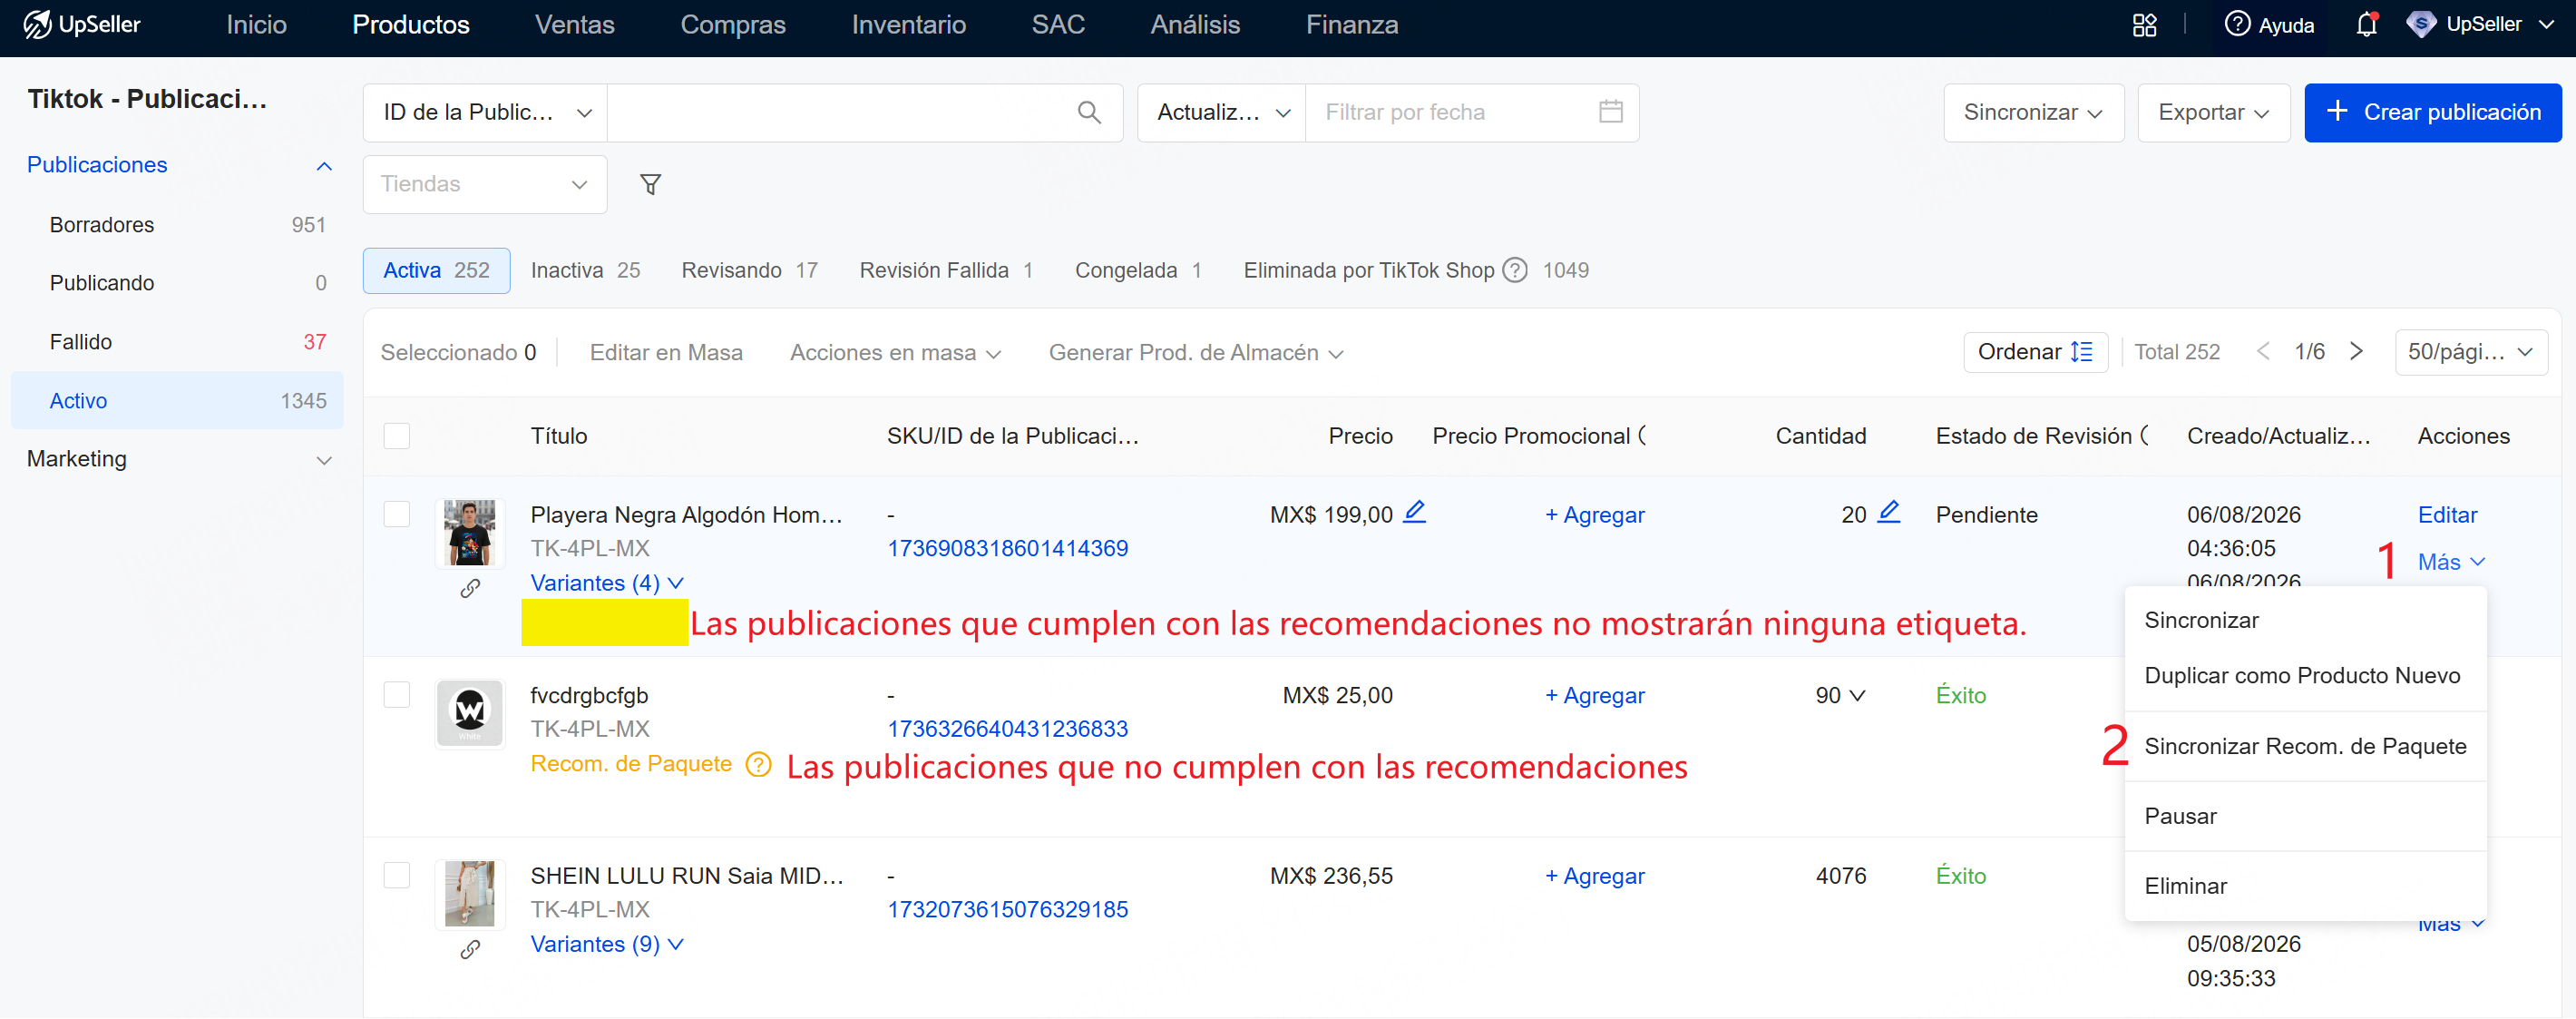Open the notifications bell icon
The image size is (2576, 1019).
click(x=2366, y=25)
